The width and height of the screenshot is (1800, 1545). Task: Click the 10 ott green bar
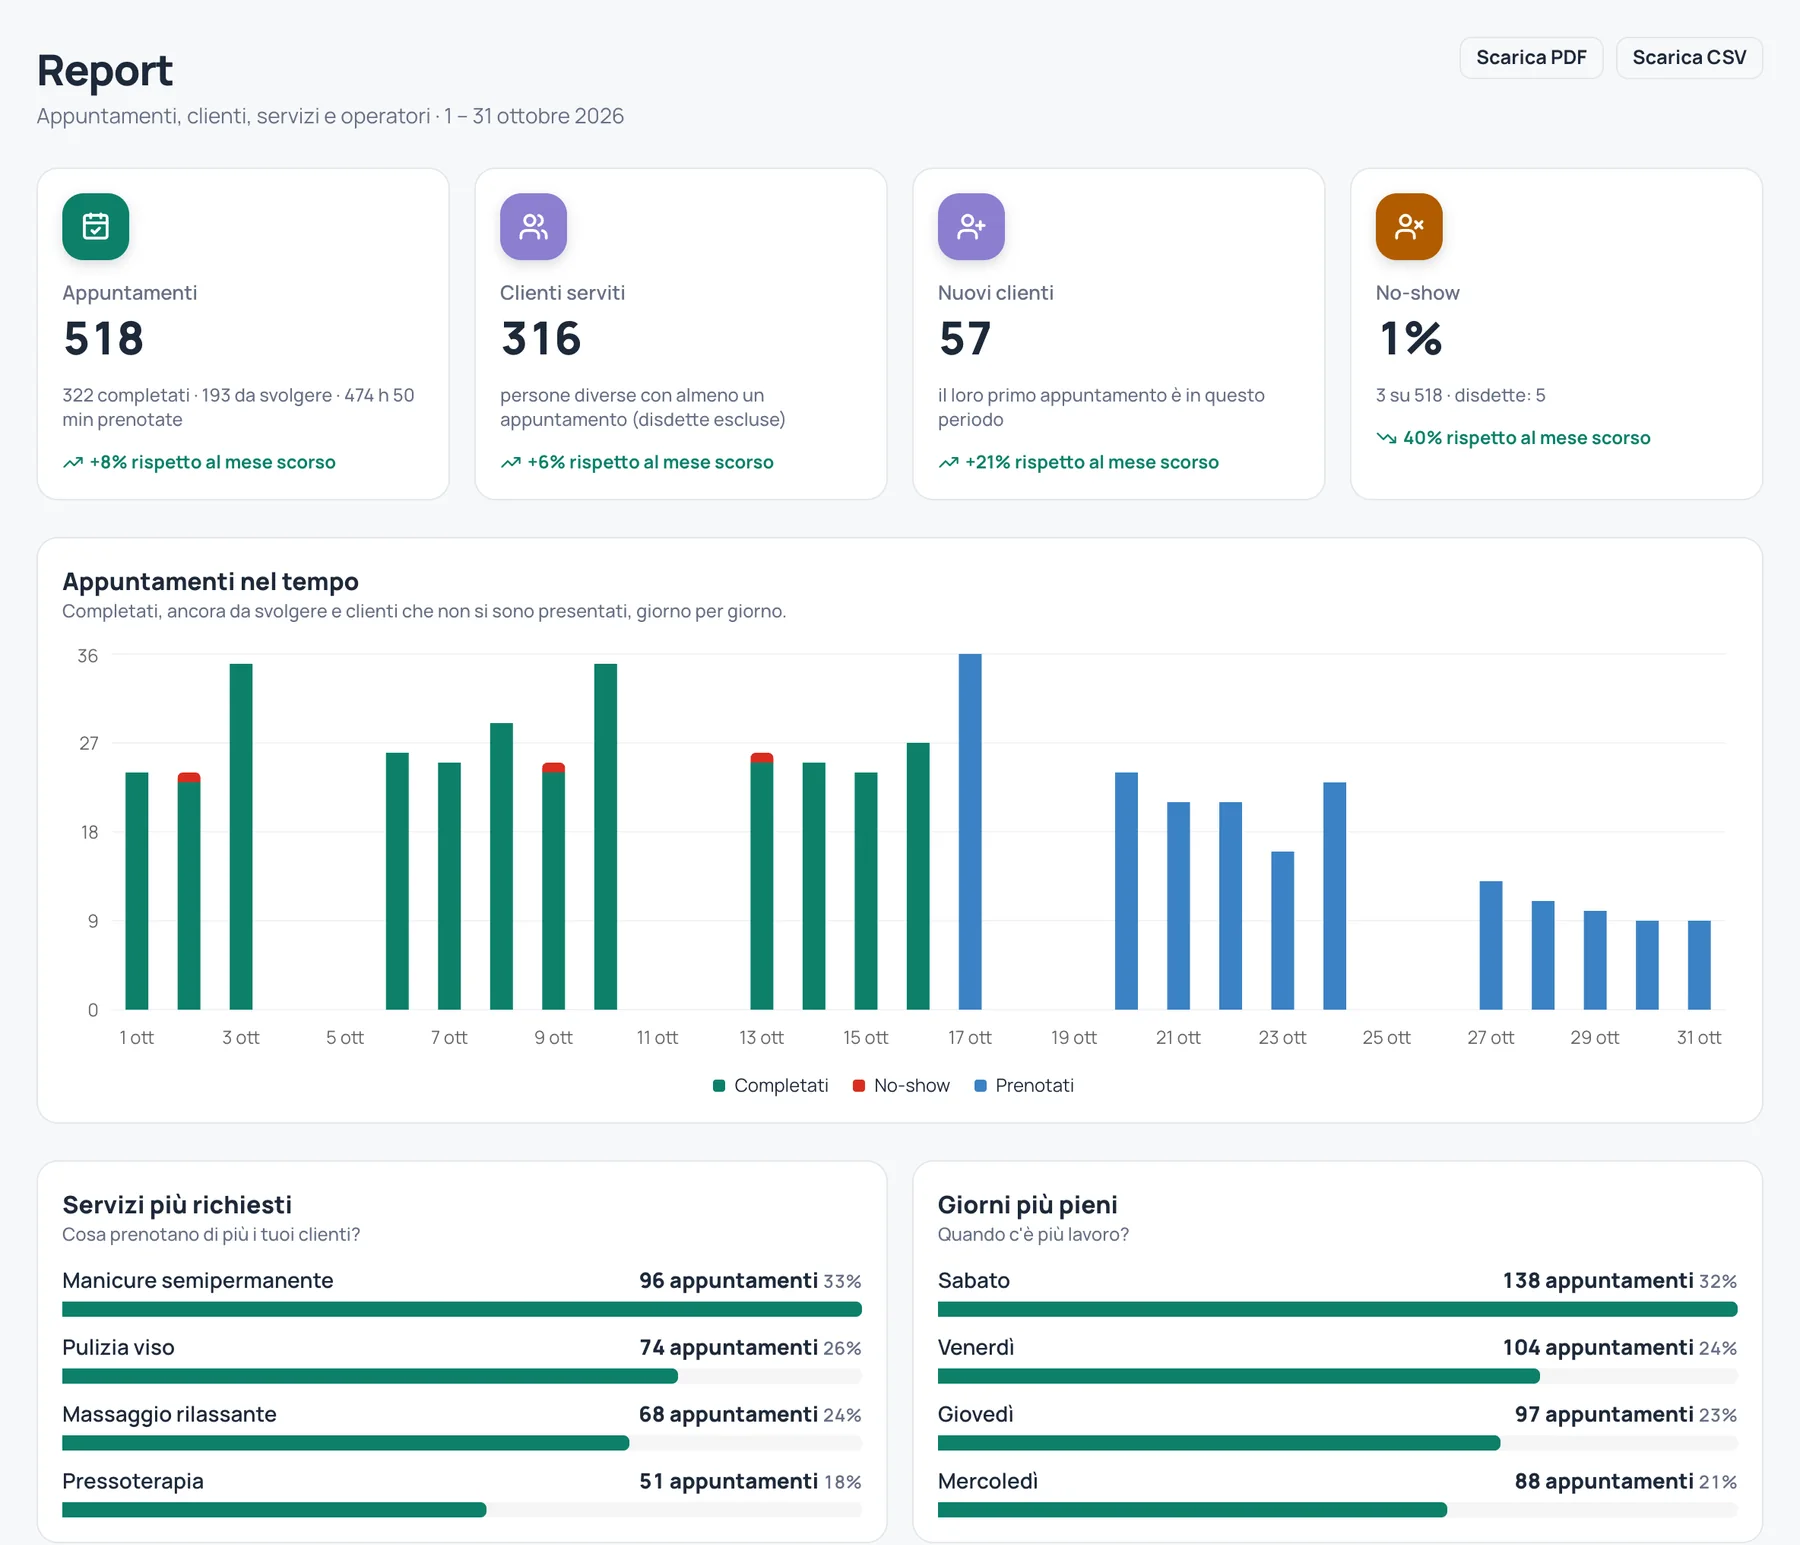(x=605, y=836)
